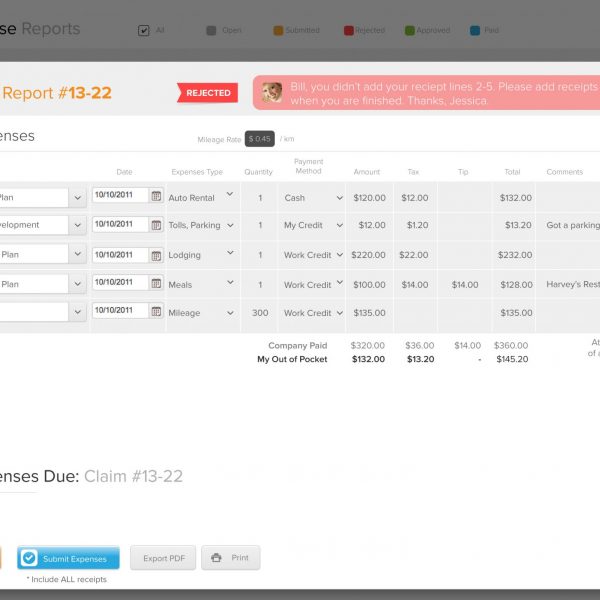
Task: Toggle the Open status filter
Action: [211, 30]
